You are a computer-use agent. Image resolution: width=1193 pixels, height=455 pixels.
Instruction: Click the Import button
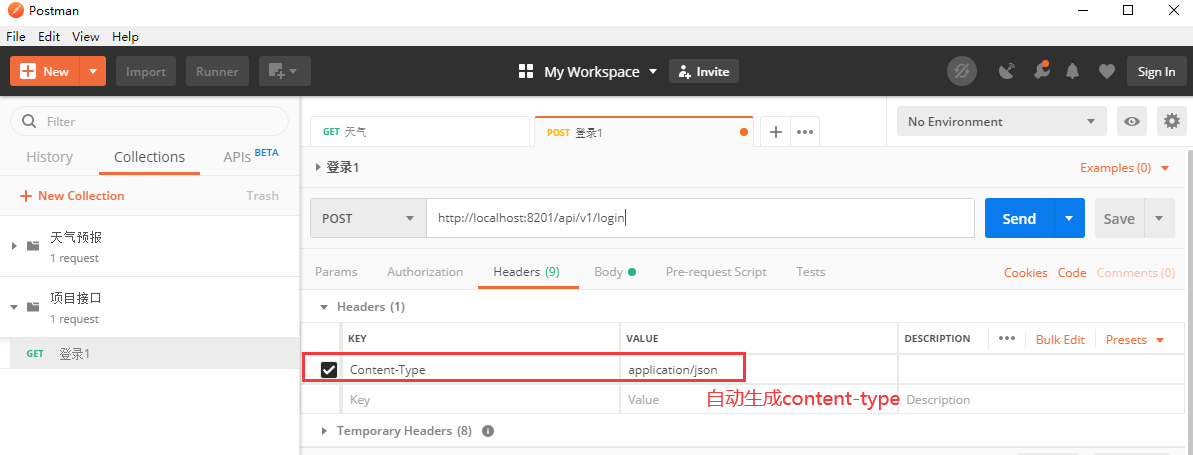tap(146, 72)
